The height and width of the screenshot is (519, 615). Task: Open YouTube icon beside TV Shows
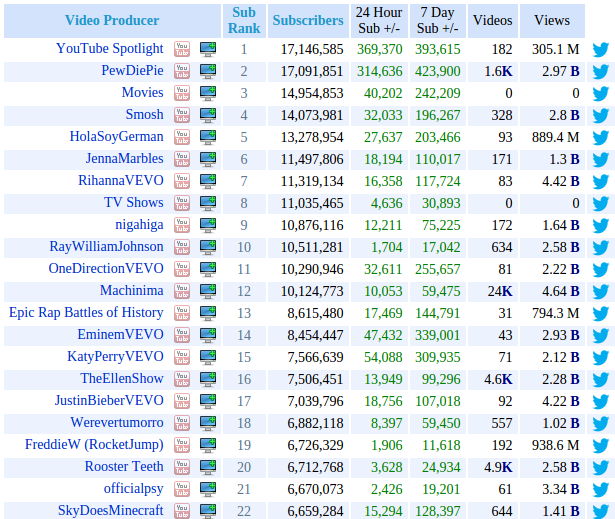tap(182, 203)
